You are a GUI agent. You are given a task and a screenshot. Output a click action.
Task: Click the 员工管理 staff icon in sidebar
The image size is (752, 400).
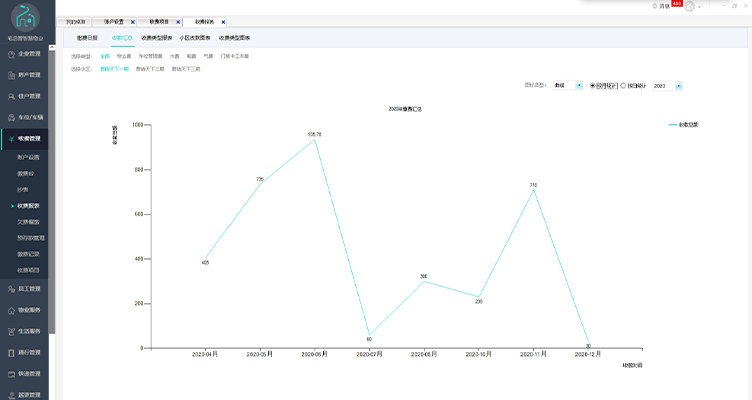[10, 289]
